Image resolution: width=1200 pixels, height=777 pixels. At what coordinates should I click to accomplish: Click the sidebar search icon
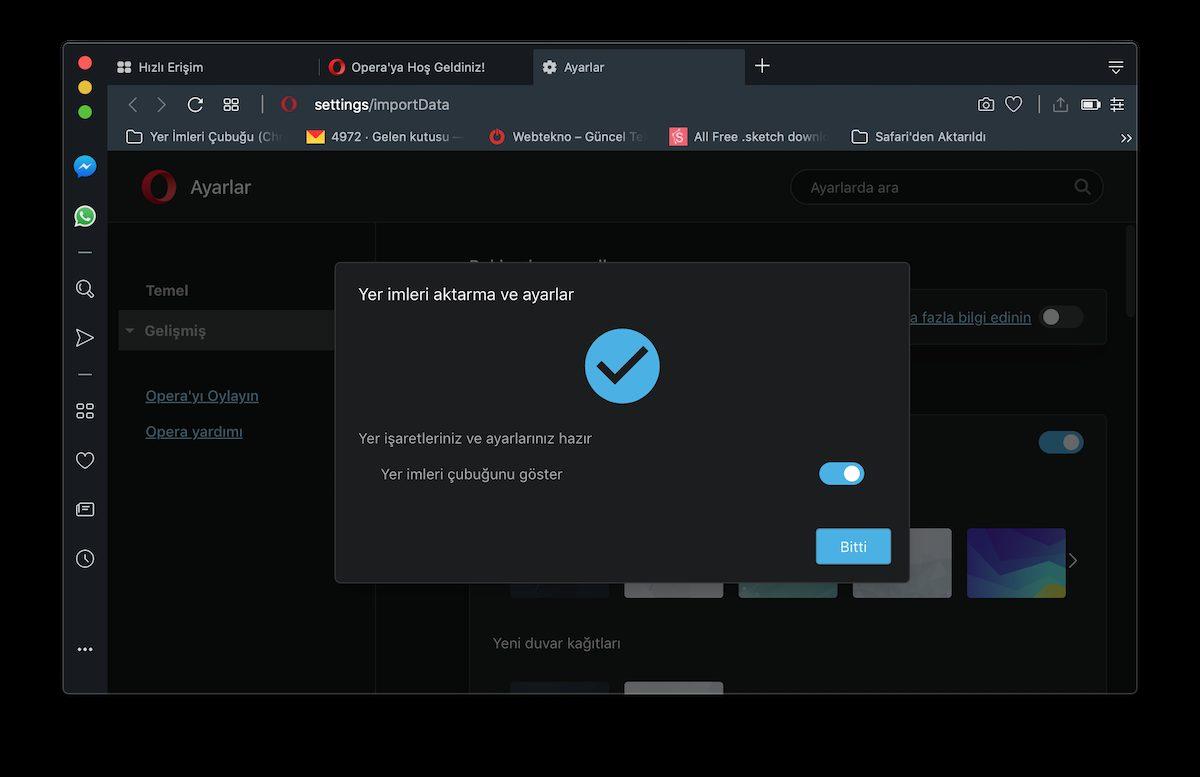click(85, 289)
